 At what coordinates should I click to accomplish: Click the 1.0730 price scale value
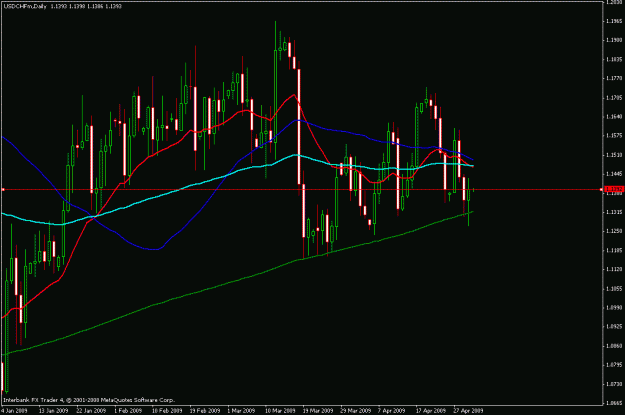point(614,384)
